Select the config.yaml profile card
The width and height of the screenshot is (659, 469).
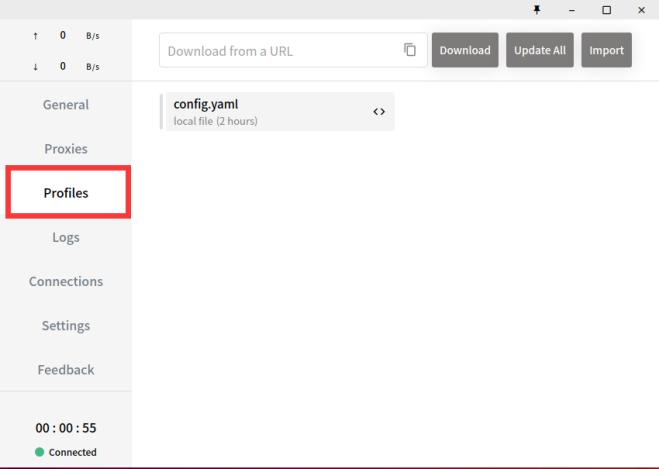pyautogui.click(x=280, y=112)
